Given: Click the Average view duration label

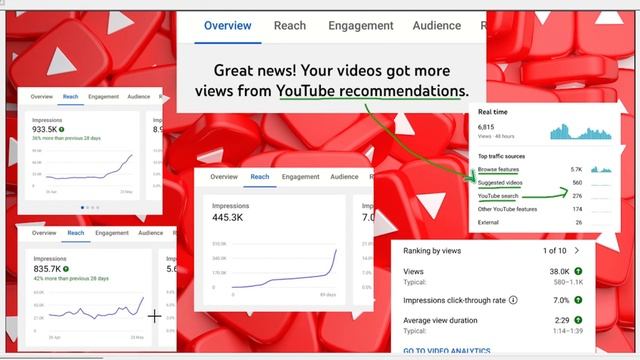Looking at the screenshot, I should pyautogui.click(x=440, y=320).
